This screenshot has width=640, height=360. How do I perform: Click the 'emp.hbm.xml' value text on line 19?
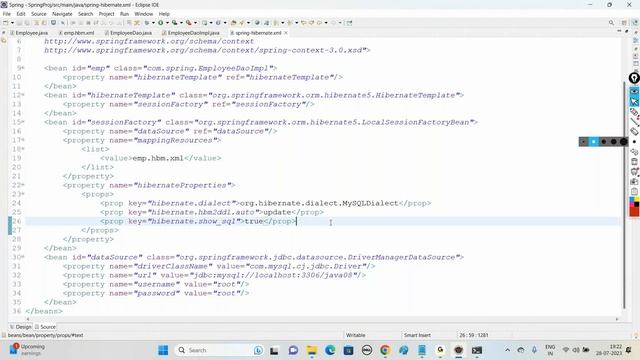tap(158, 158)
